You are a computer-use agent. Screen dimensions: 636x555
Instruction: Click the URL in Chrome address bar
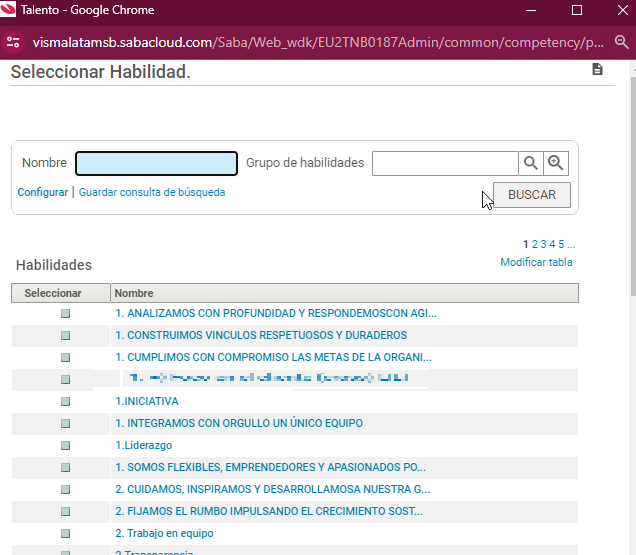pos(318,42)
